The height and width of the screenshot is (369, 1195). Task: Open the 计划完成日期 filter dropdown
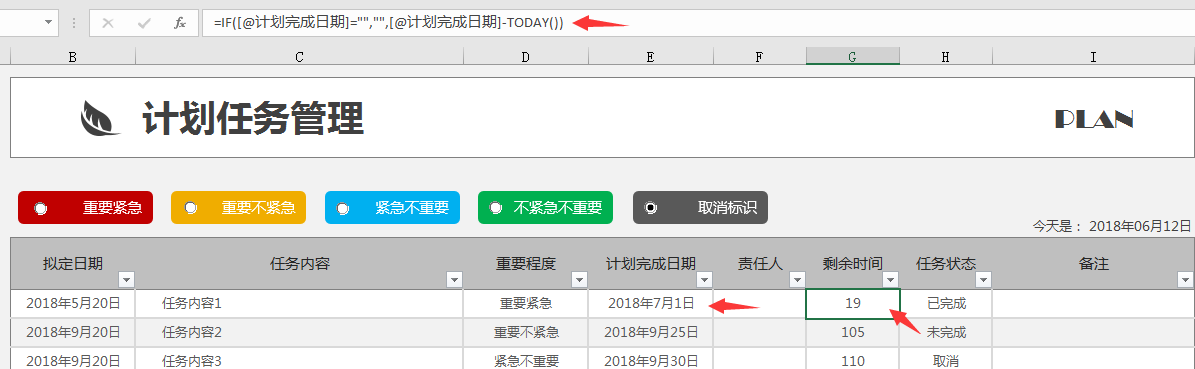tap(704, 280)
